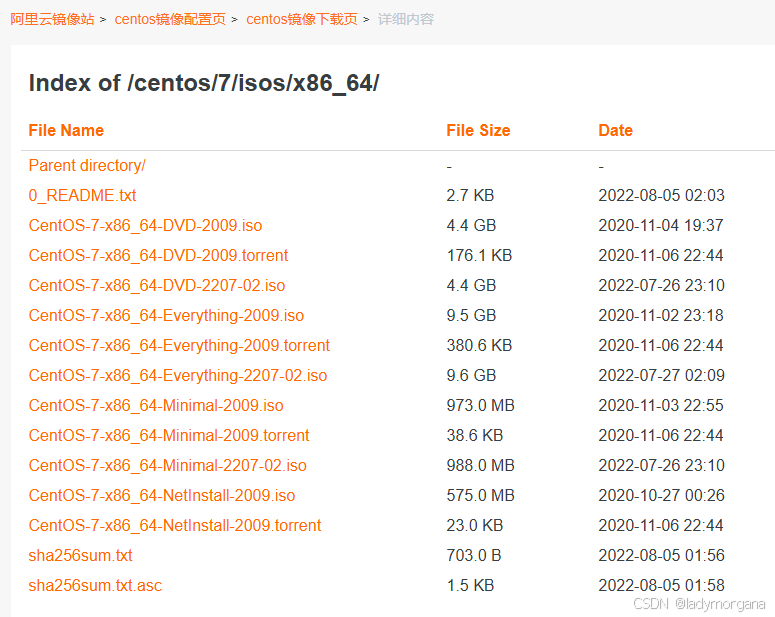Open centos镜像下载页 breadcrumb link
Screen dimensions: 775x617
(x=302, y=19)
